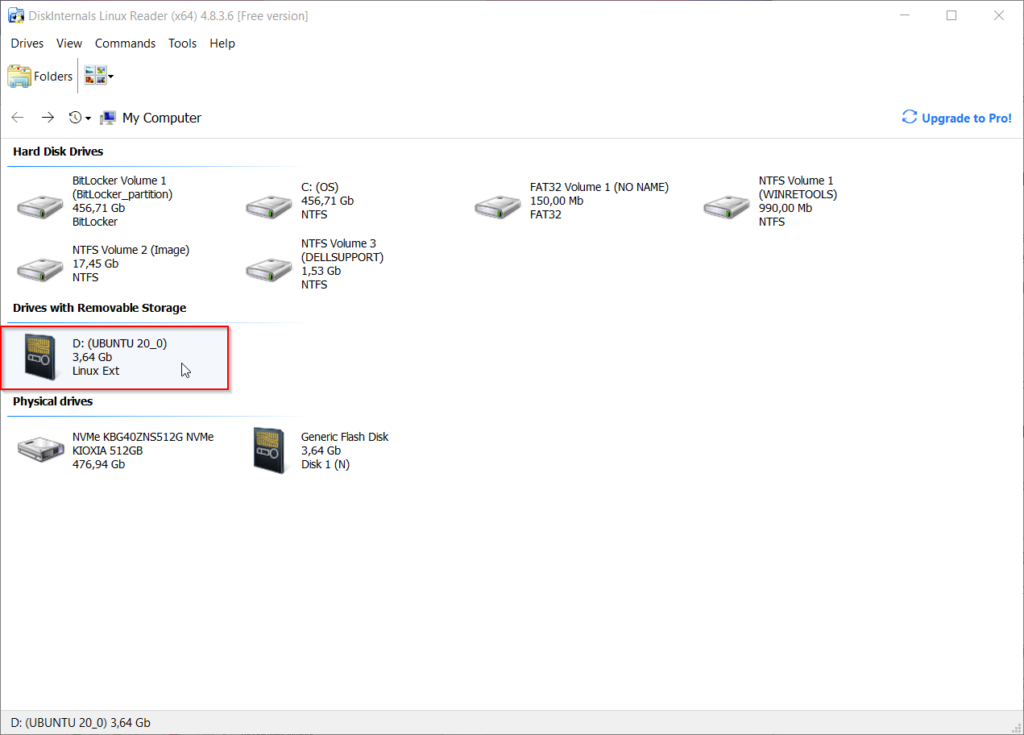Viewport: 1024px width, 735px height.
Task: Open the Help menu
Action: pos(222,43)
